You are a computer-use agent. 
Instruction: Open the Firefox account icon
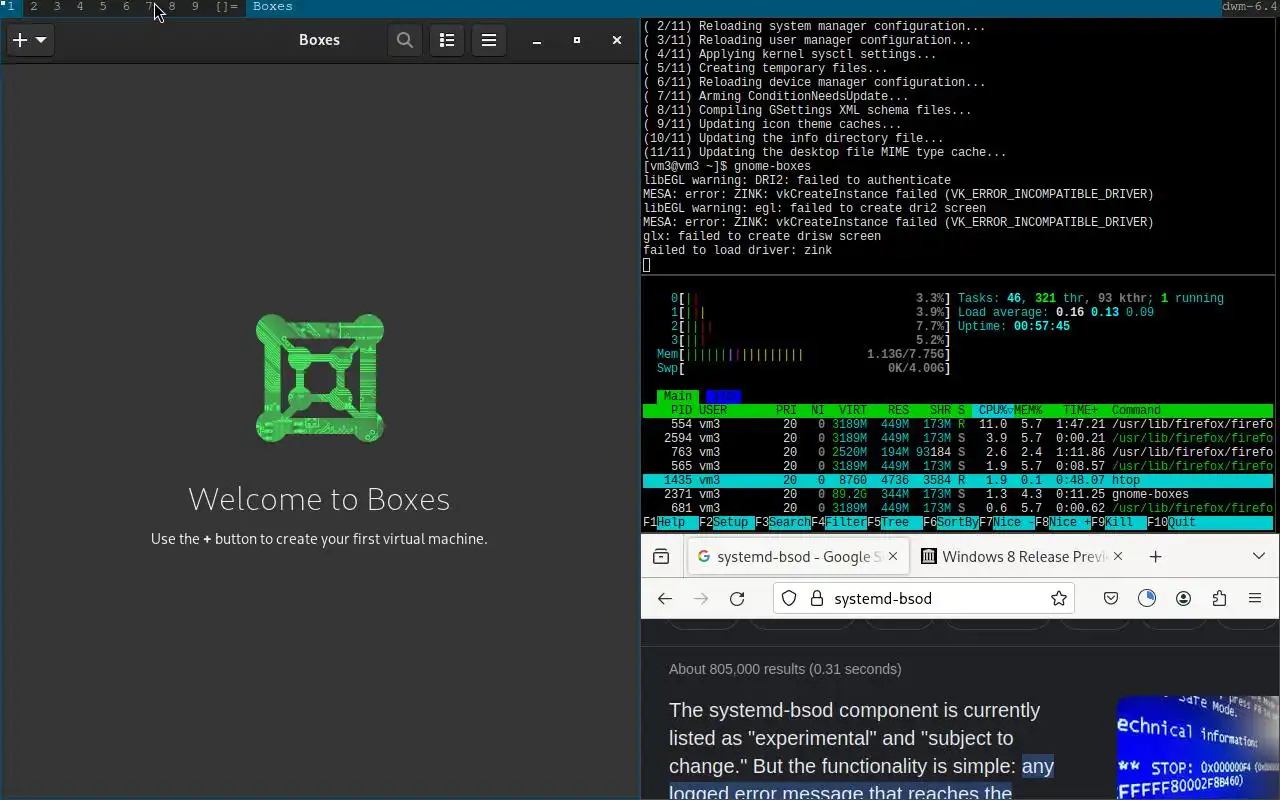point(1183,598)
